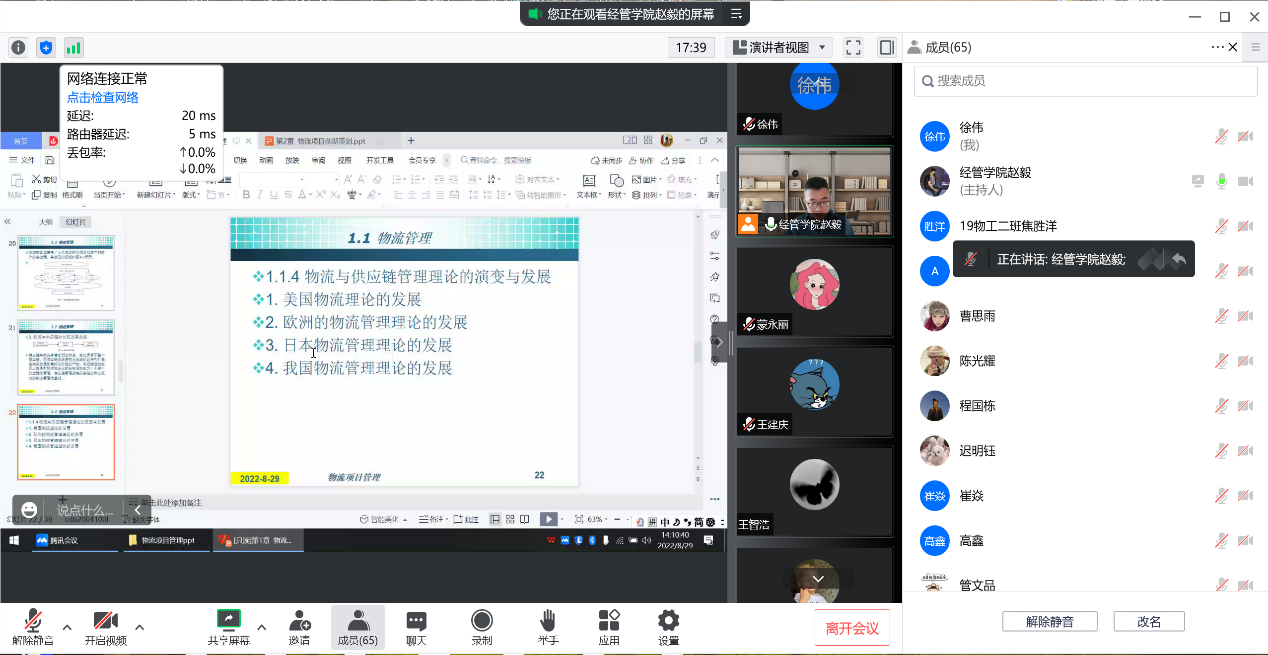Enter full screen with the fullscreen icon
The image size is (1268, 655).
pos(853,47)
